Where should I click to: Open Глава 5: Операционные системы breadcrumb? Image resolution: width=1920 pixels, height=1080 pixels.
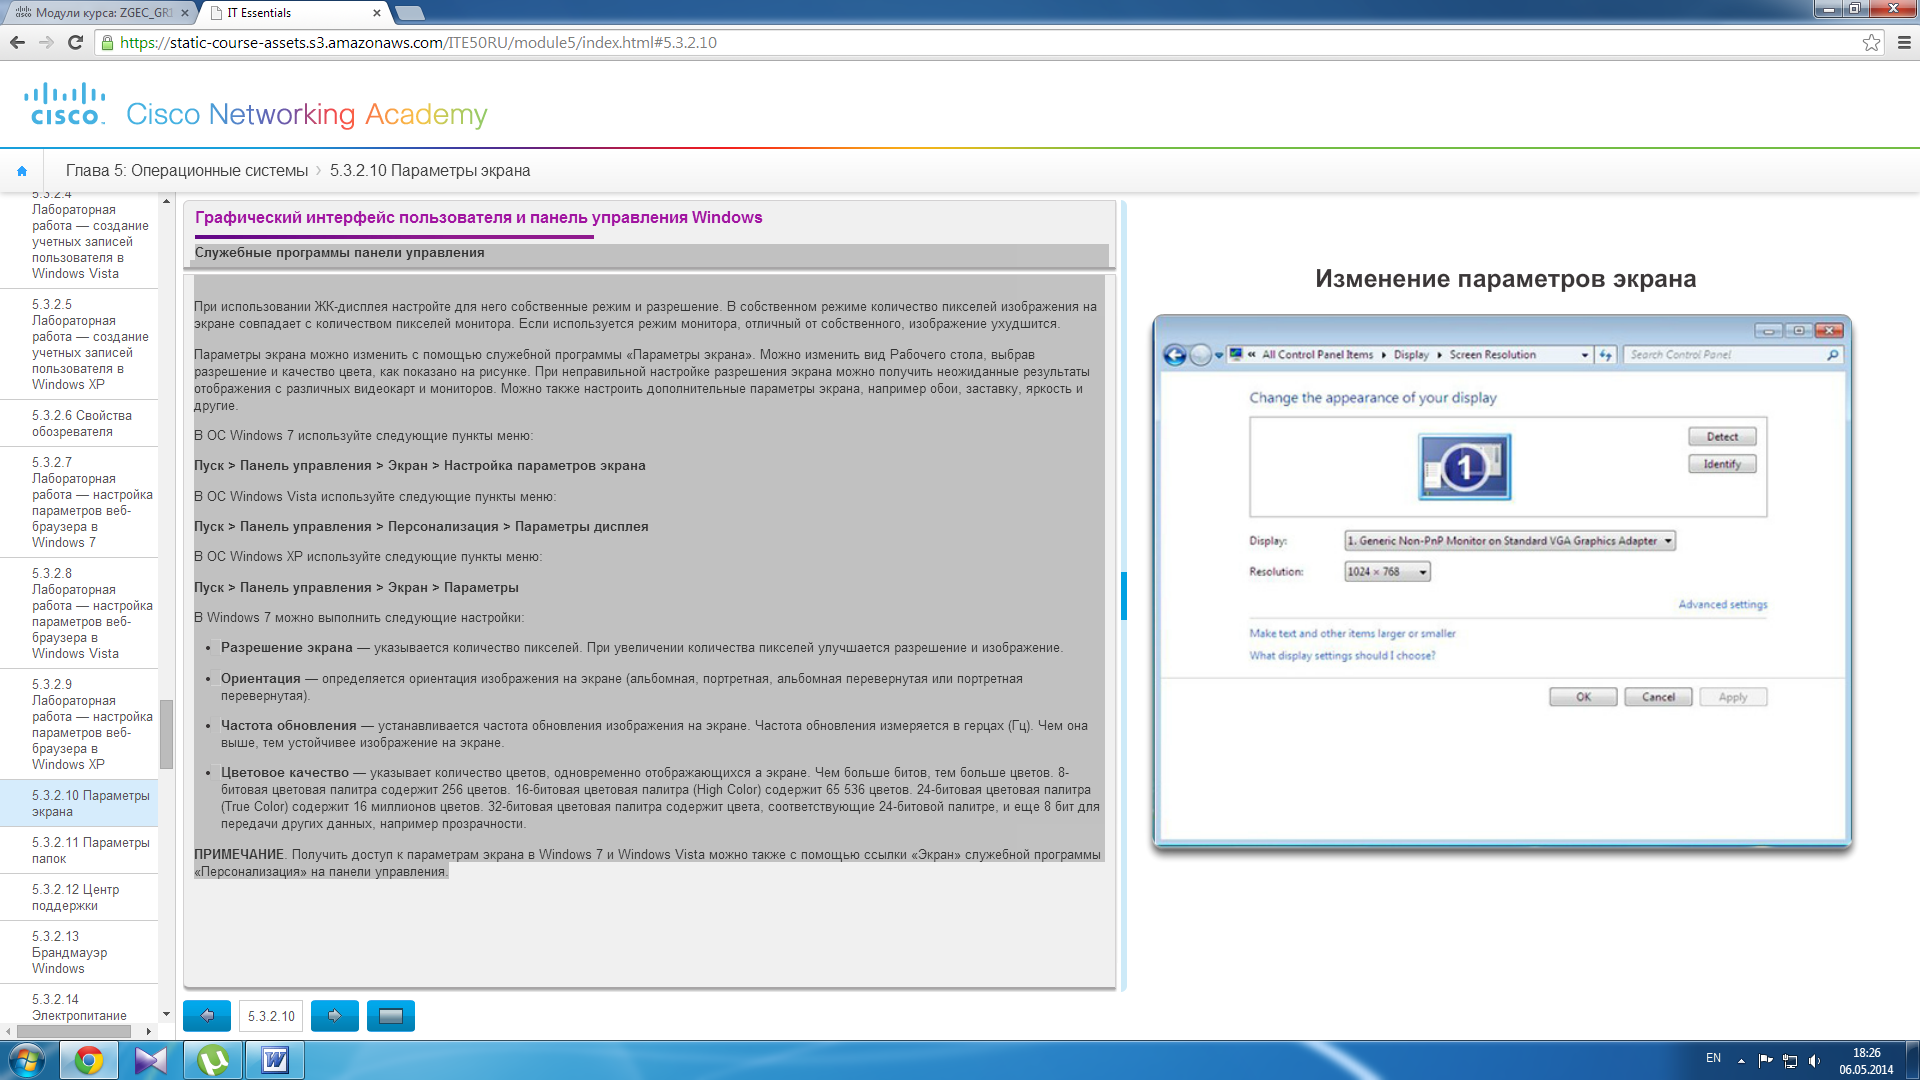(187, 171)
